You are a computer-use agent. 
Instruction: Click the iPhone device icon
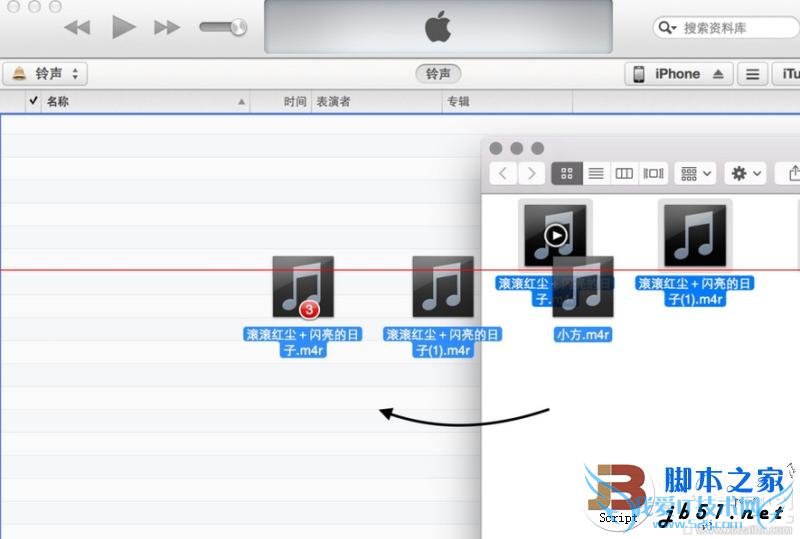pos(638,74)
